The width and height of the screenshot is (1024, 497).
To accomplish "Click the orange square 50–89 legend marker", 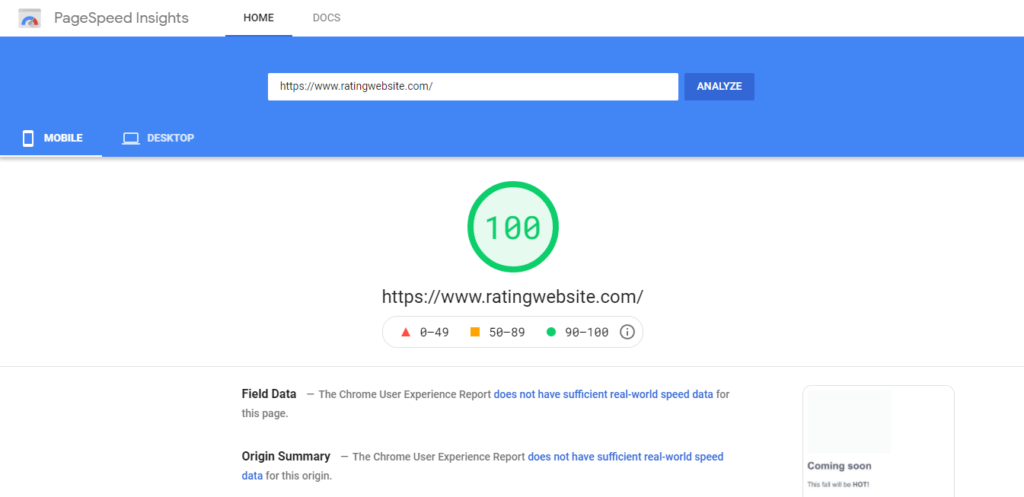I will point(475,332).
